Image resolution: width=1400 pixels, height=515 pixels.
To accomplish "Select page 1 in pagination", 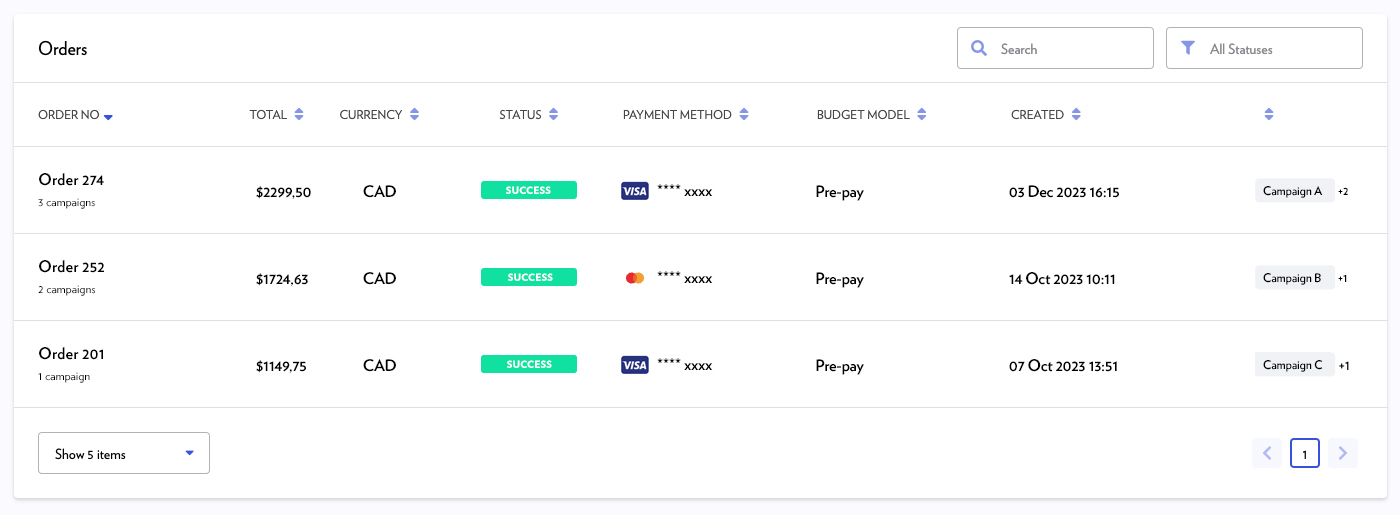I will coord(1305,453).
